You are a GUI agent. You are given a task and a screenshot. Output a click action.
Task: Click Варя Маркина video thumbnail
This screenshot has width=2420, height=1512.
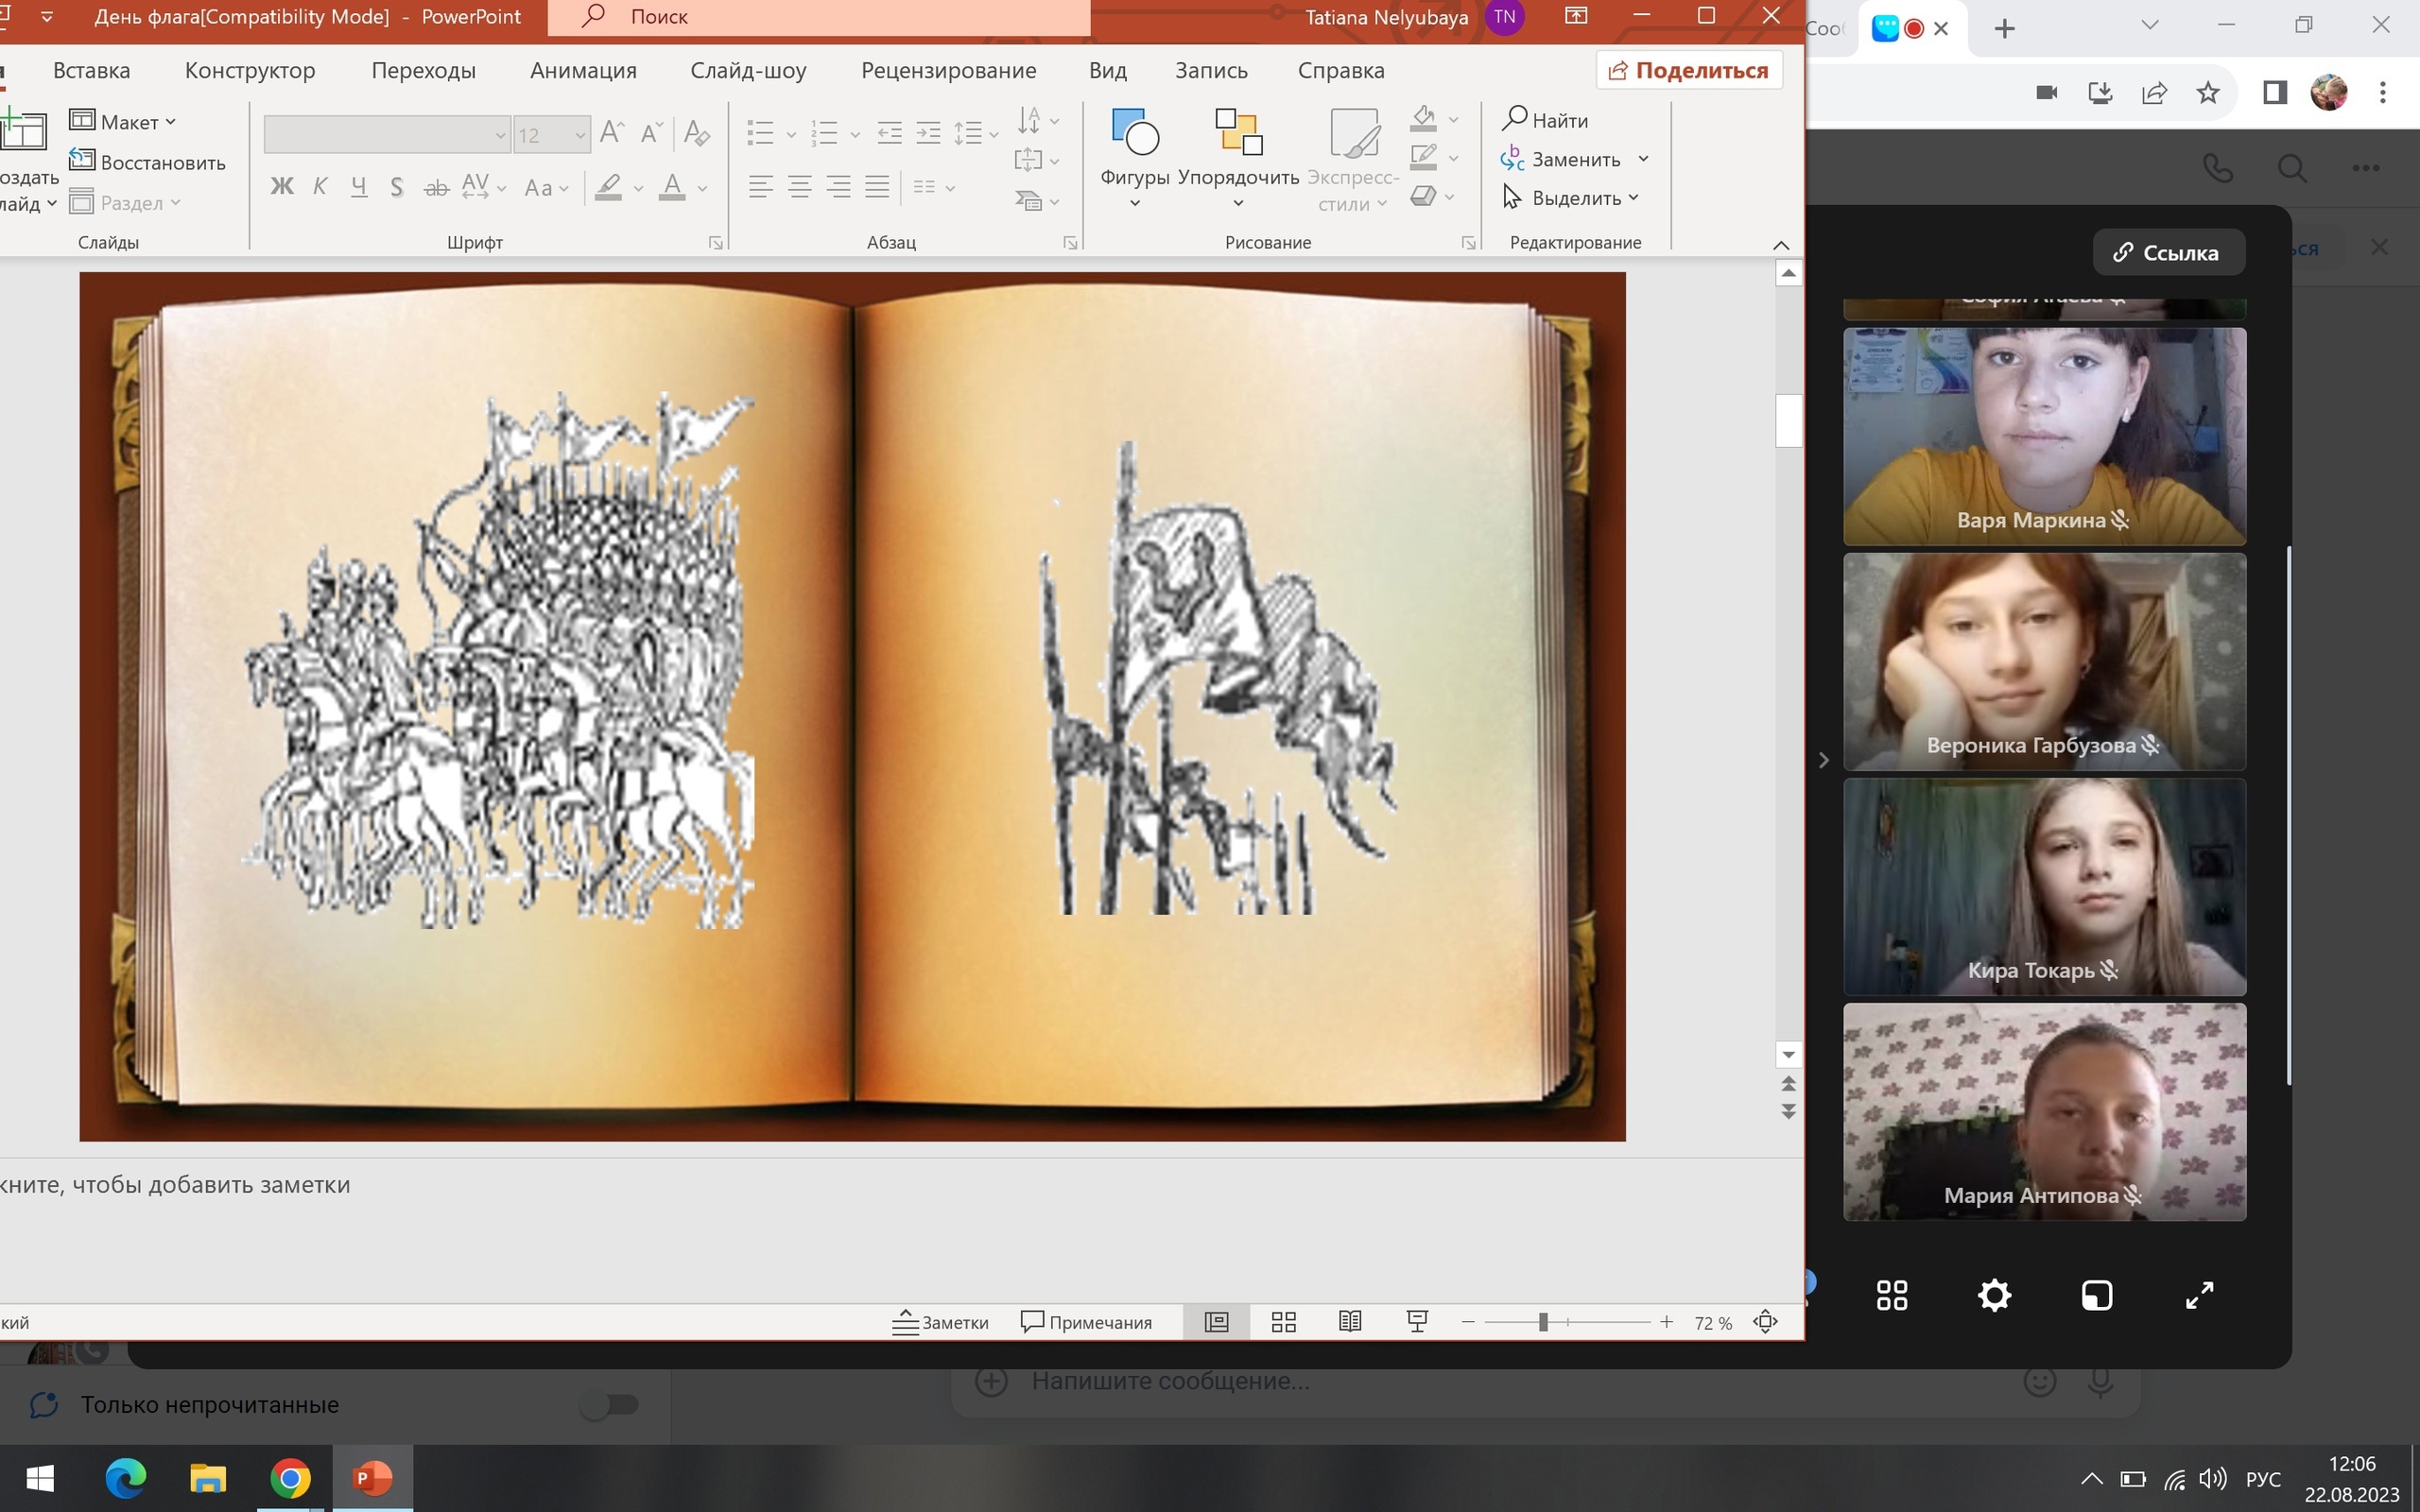[x=2044, y=436]
